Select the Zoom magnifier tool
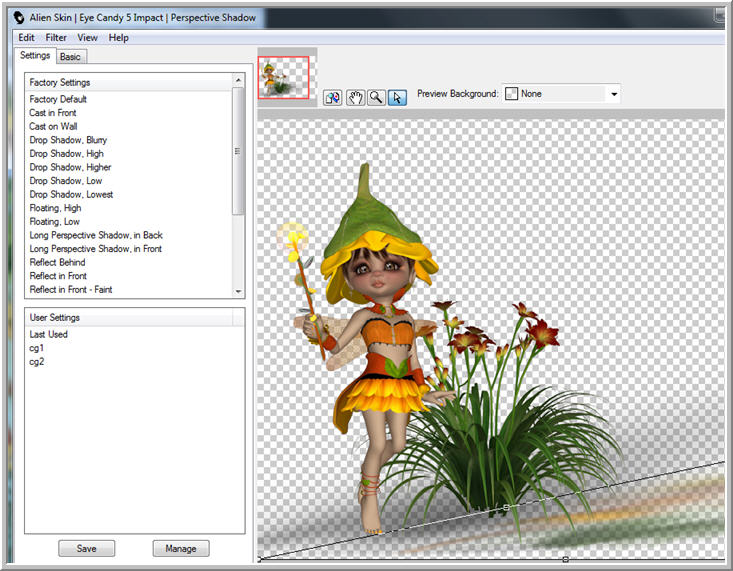This screenshot has width=733, height=571. [x=376, y=98]
